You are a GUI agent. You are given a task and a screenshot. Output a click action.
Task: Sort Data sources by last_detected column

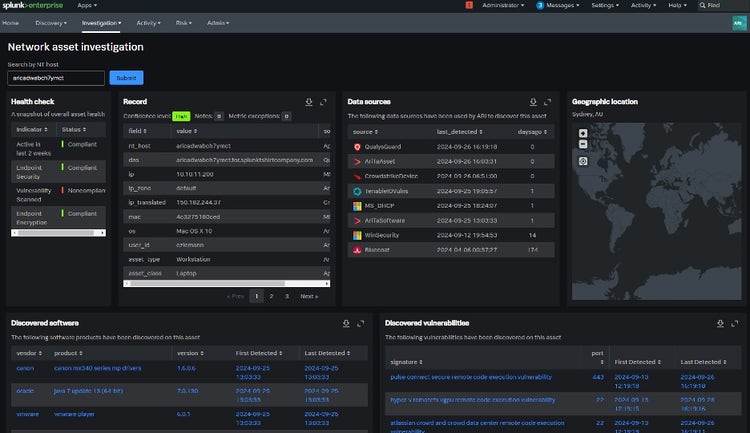[457, 131]
